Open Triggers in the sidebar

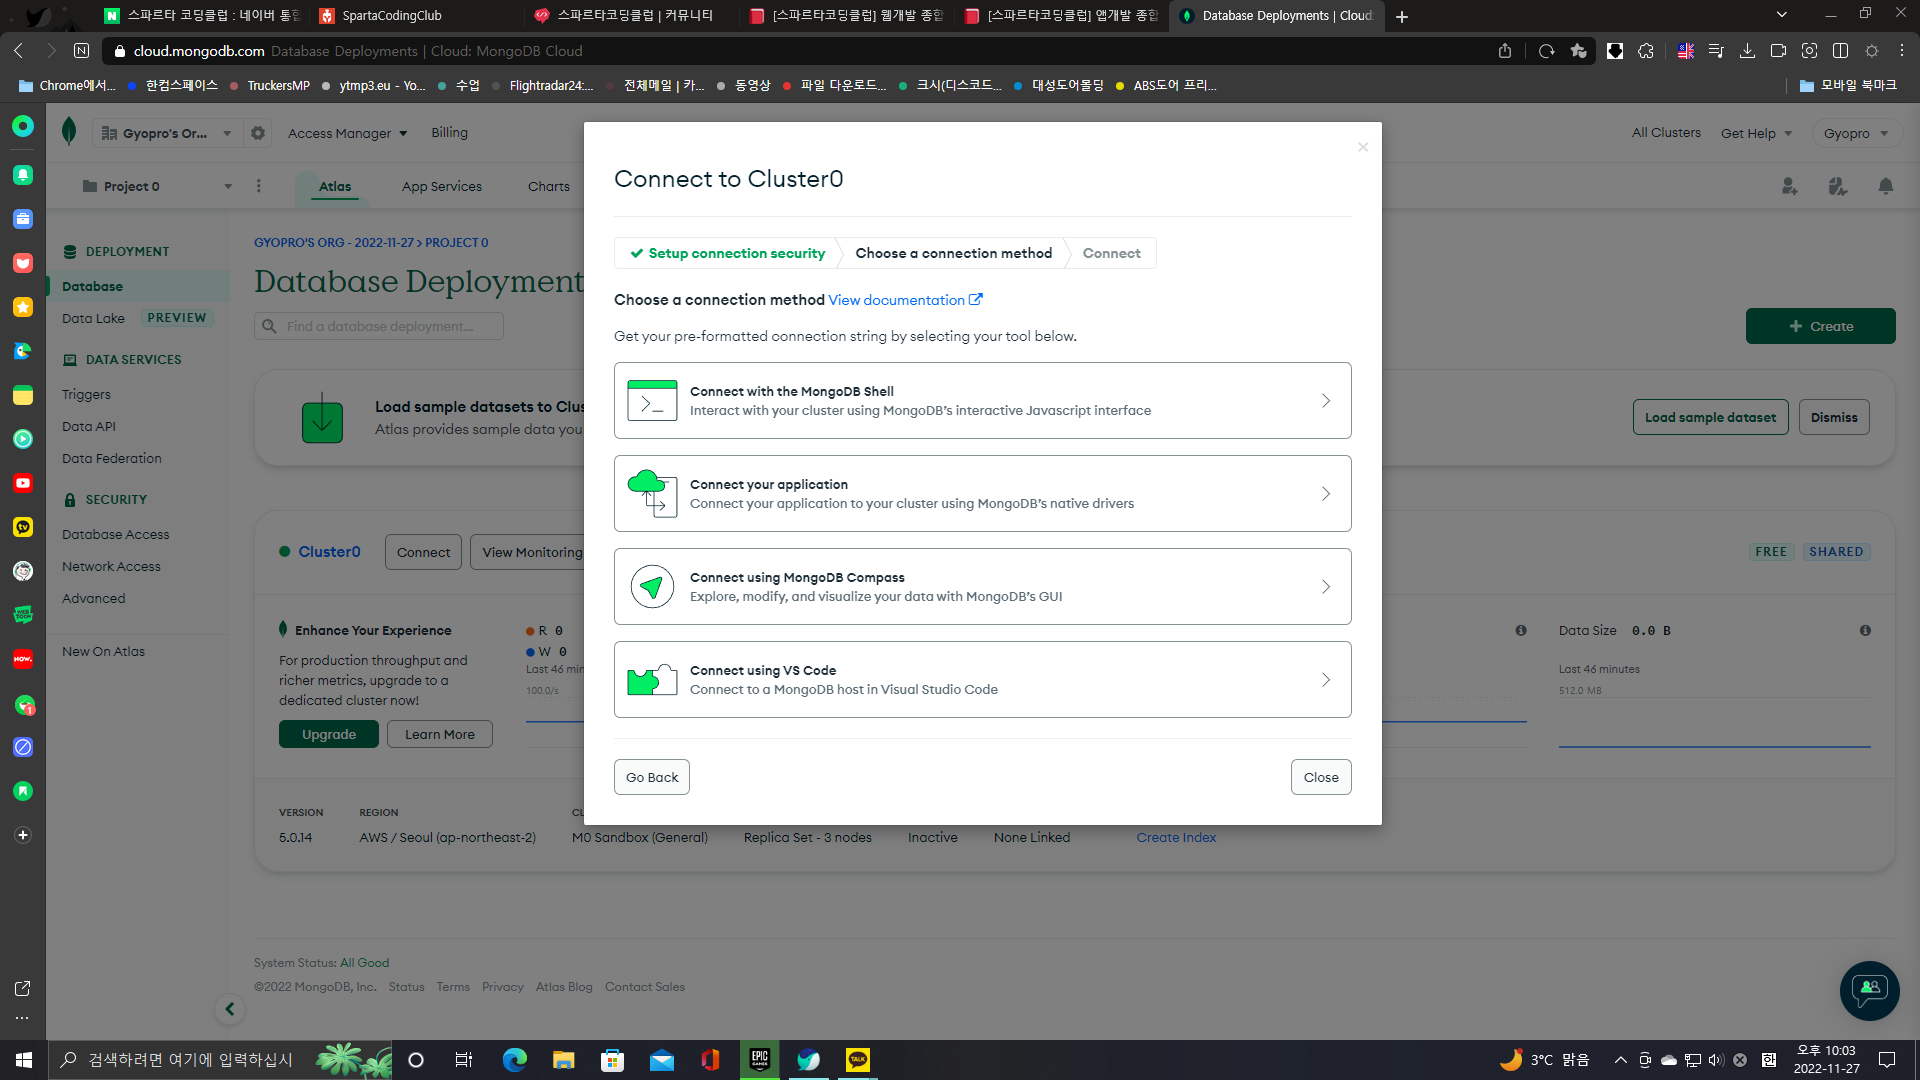[86, 394]
